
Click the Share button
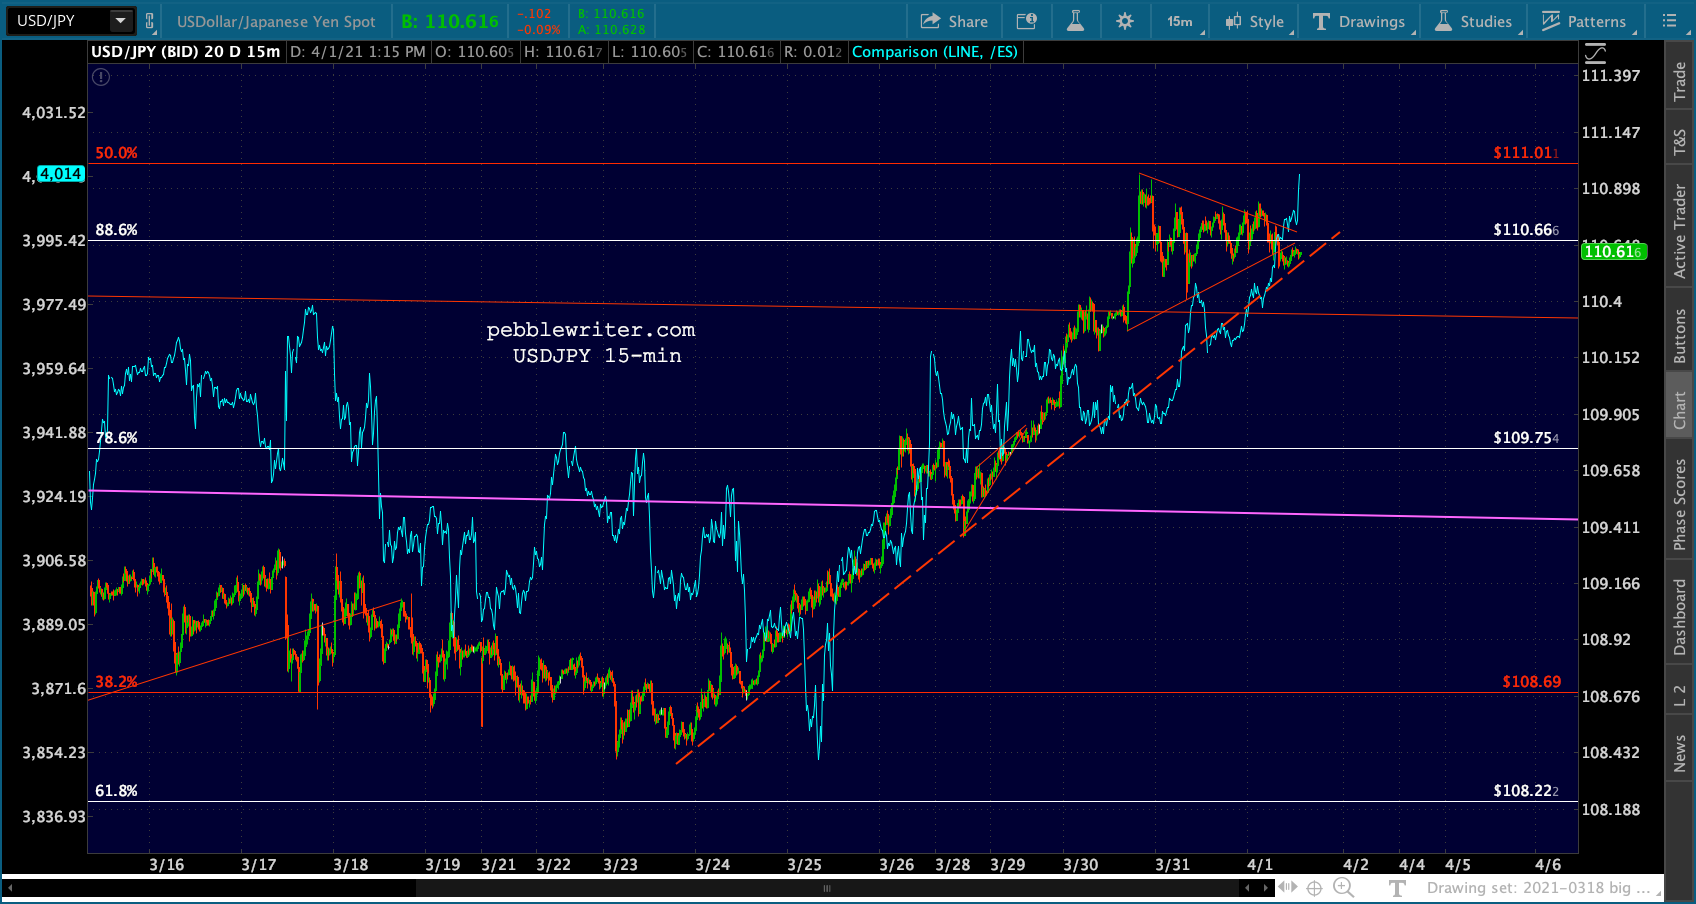(x=954, y=21)
